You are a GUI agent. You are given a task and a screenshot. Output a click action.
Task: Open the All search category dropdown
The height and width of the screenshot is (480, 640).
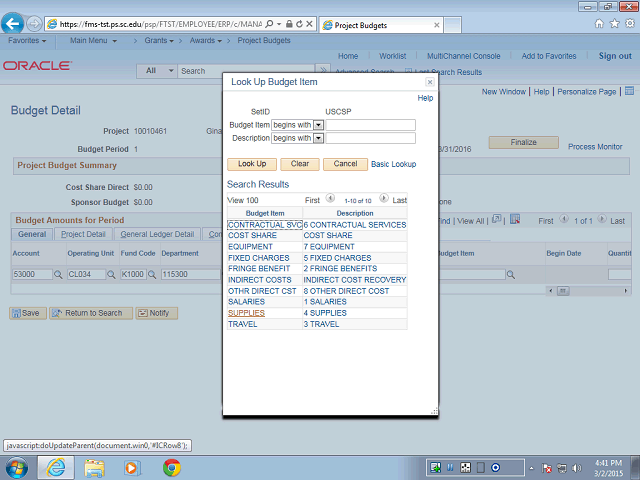[157, 71]
